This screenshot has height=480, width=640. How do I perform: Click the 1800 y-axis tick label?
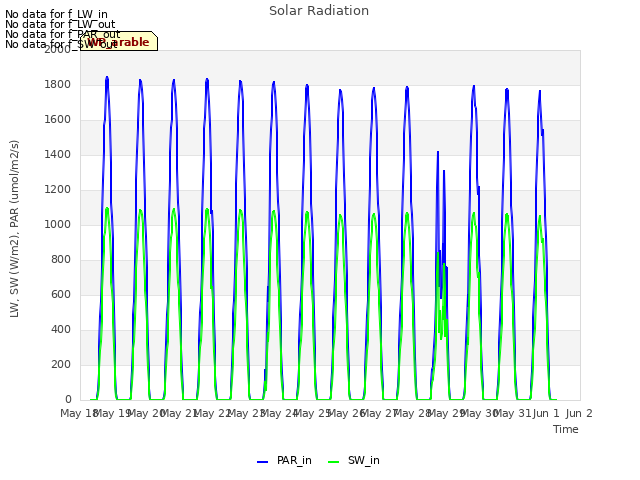(58, 84)
